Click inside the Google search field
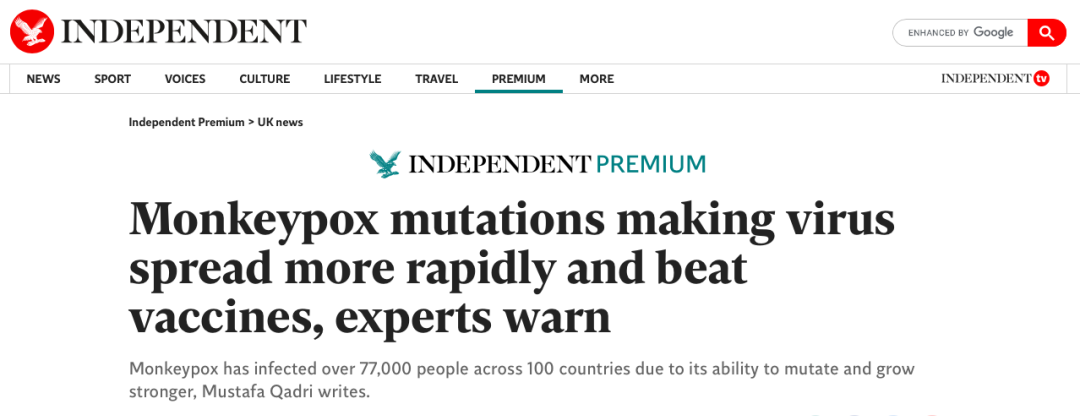Image resolution: width=1080 pixels, height=416 pixels. click(960, 32)
